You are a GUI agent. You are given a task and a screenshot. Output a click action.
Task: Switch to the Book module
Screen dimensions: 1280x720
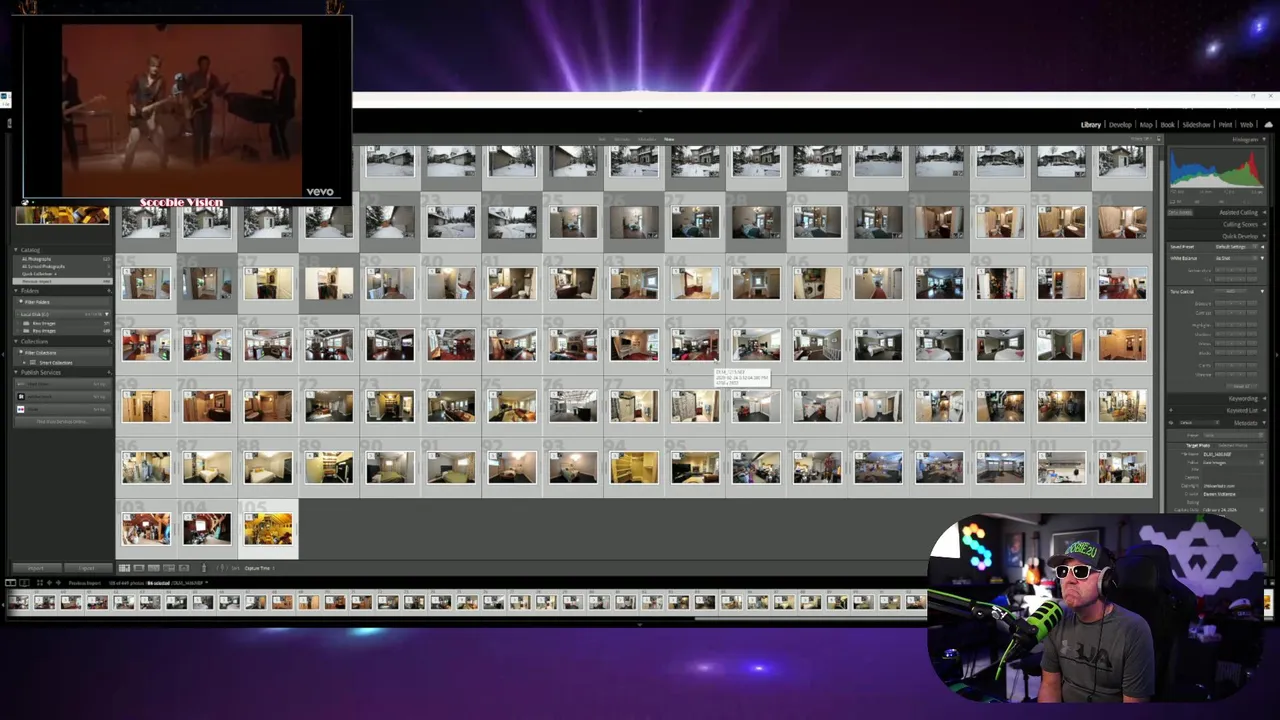click(x=1167, y=125)
